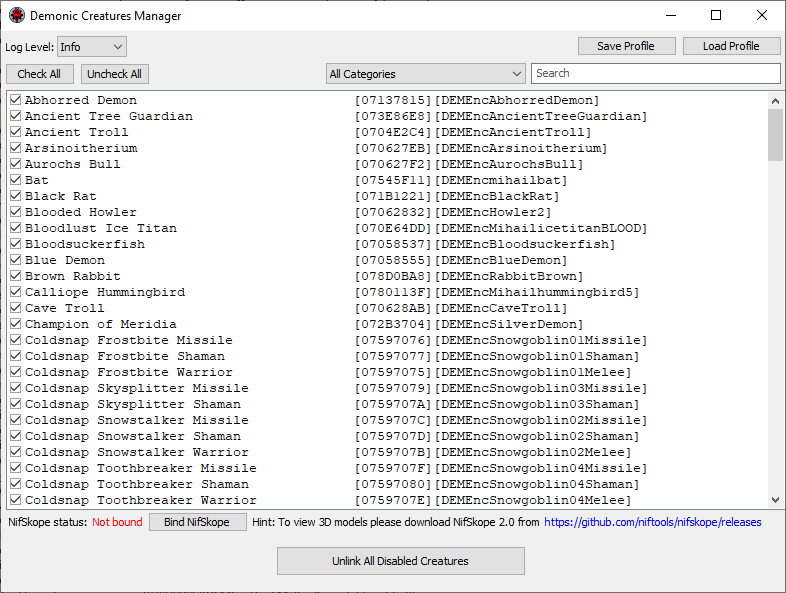Open the Log Level dropdown

coord(91,46)
